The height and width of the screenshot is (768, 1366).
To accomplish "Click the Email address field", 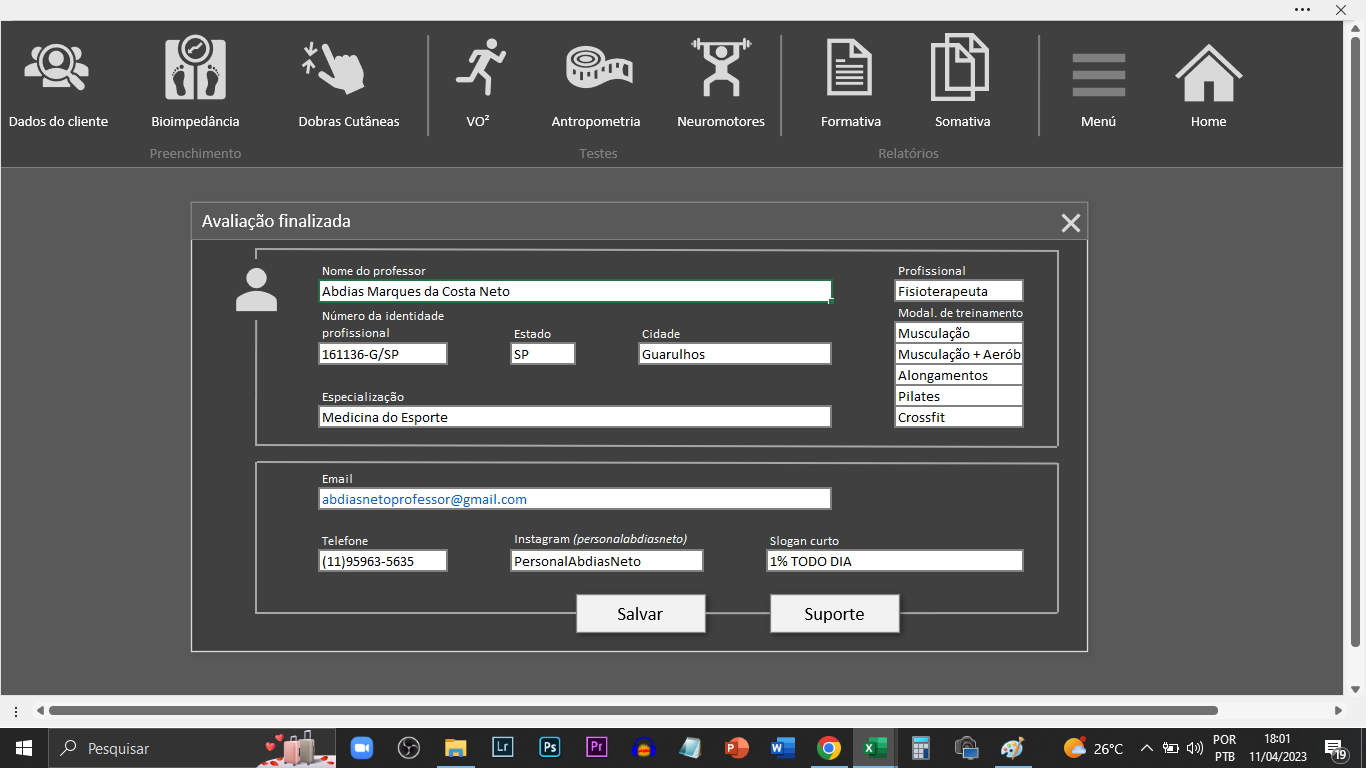I will 574,499.
